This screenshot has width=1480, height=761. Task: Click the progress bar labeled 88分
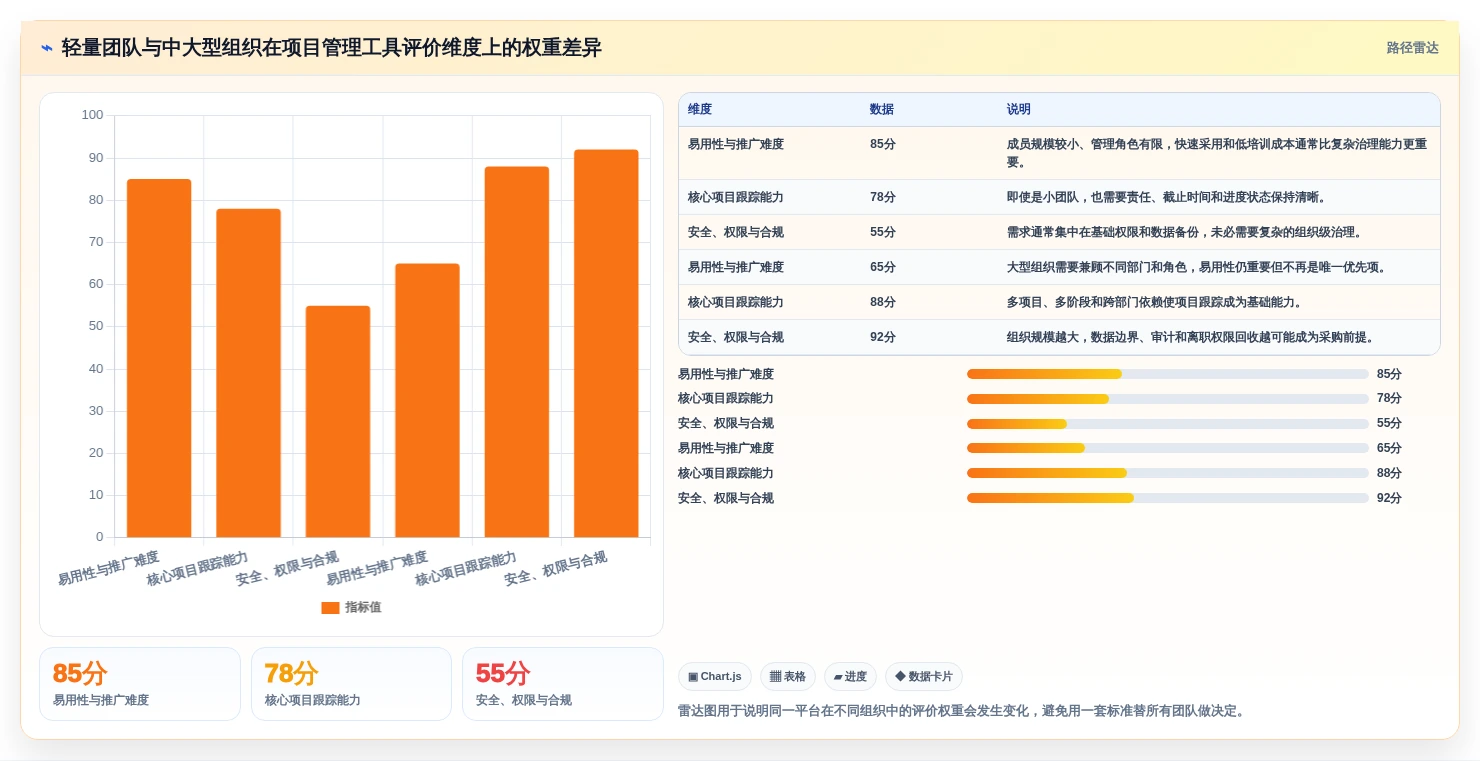point(1167,474)
